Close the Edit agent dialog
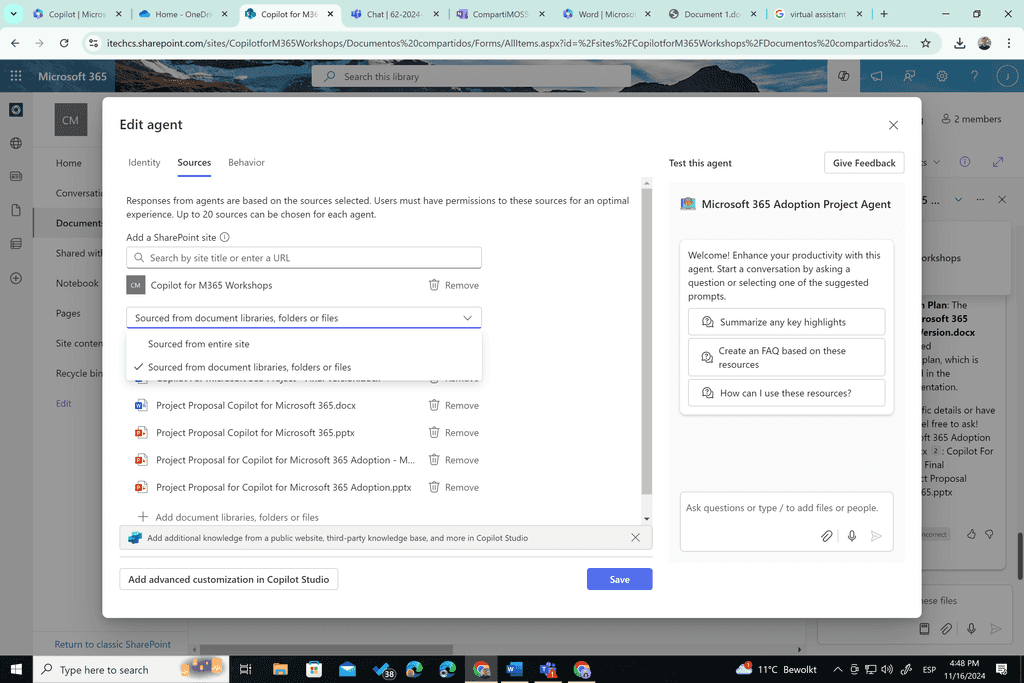The height and width of the screenshot is (683, 1024). point(893,125)
